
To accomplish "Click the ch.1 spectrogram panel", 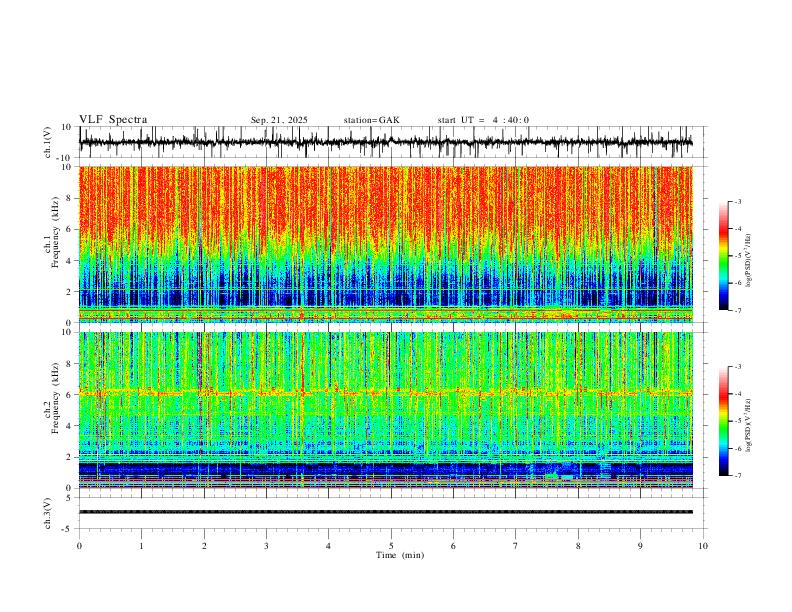I will [386, 244].
